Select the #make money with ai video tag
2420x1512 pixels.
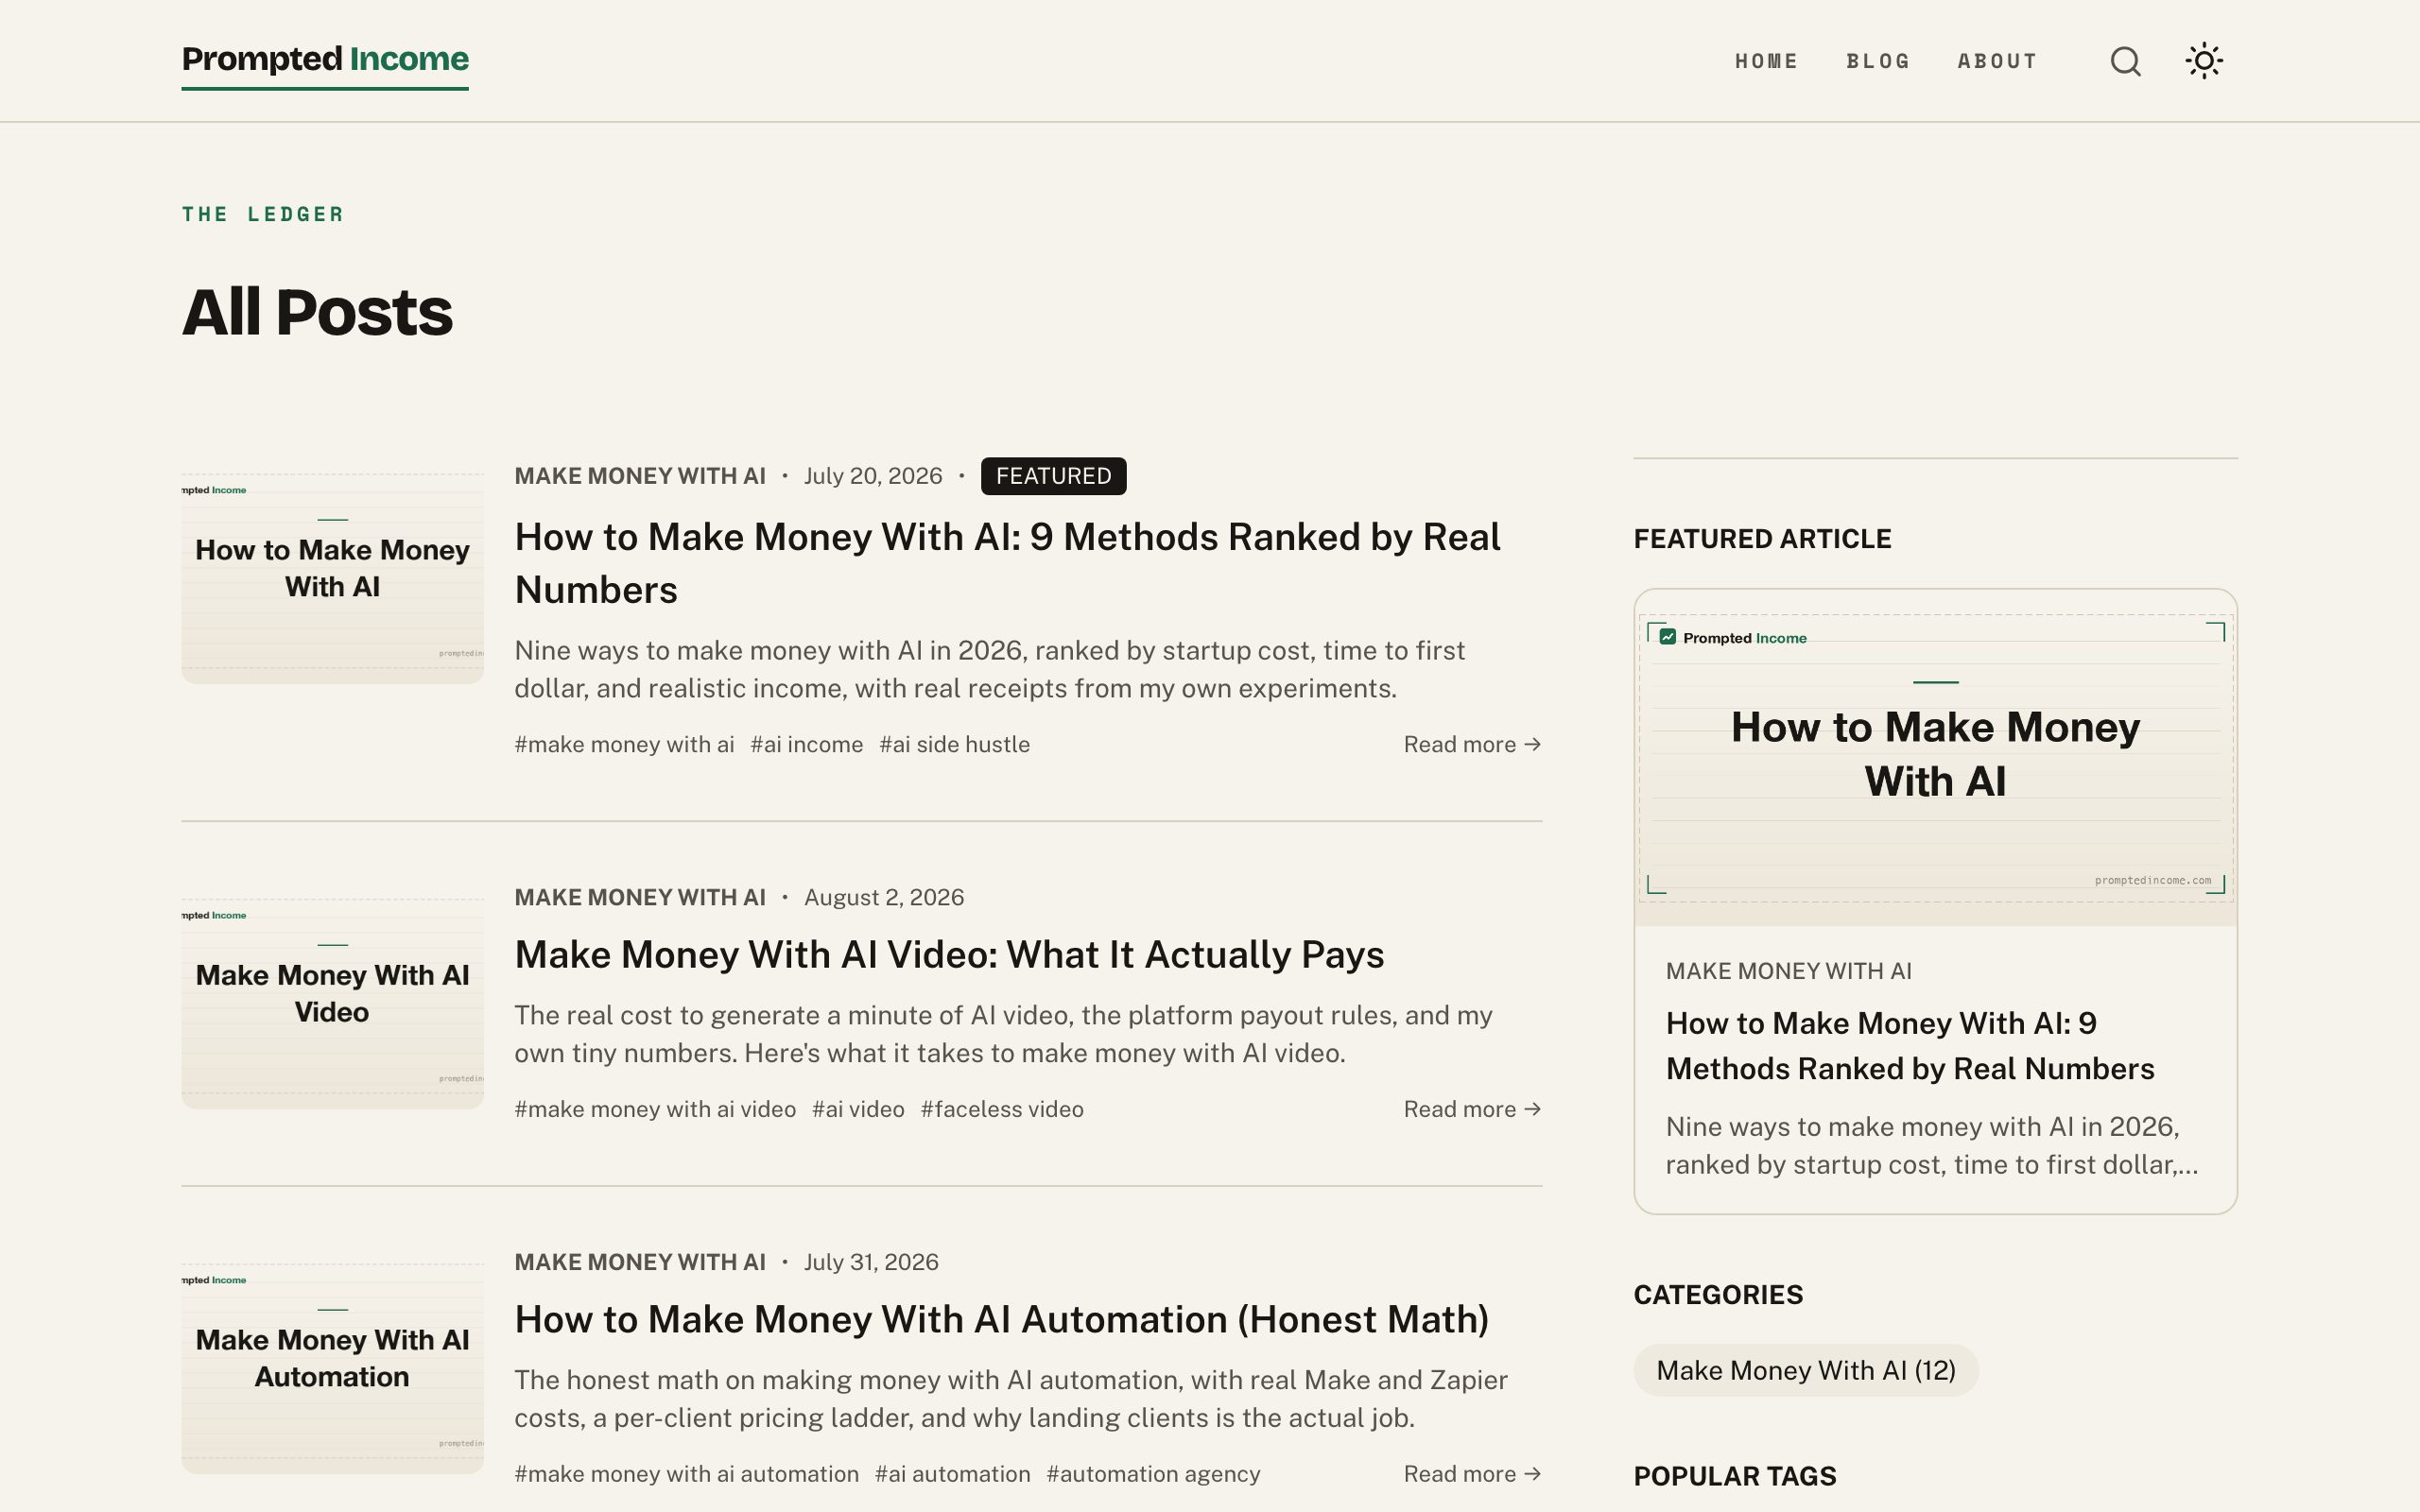[x=655, y=1109]
